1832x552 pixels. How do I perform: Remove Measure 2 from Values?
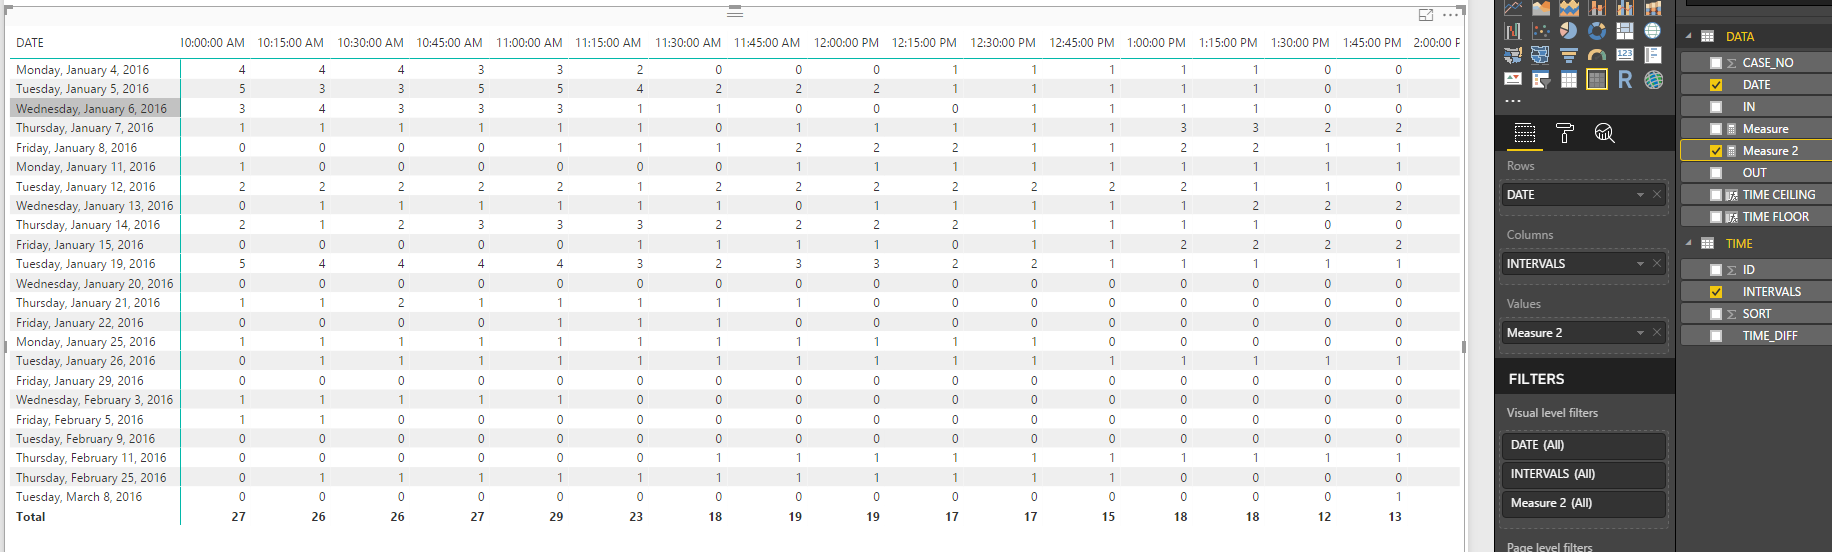[x=1657, y=333]
